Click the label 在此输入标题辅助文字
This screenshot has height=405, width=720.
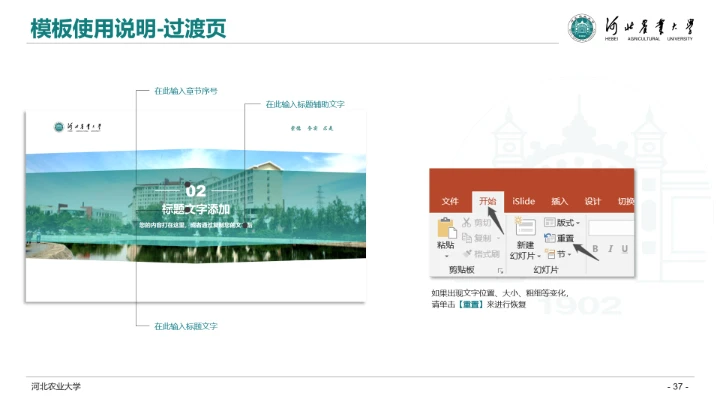(x=305, y=104)
